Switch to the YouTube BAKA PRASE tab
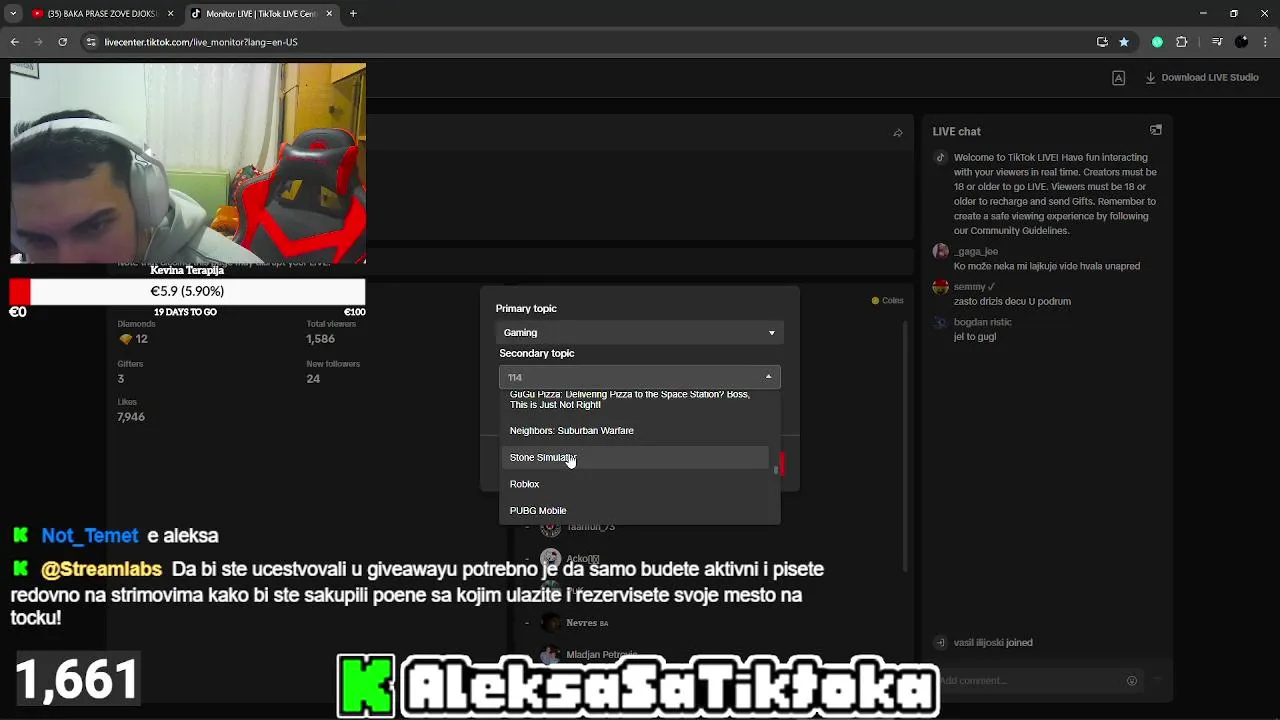The height and width of the screenshot is (720, 1280). point(102,14)
